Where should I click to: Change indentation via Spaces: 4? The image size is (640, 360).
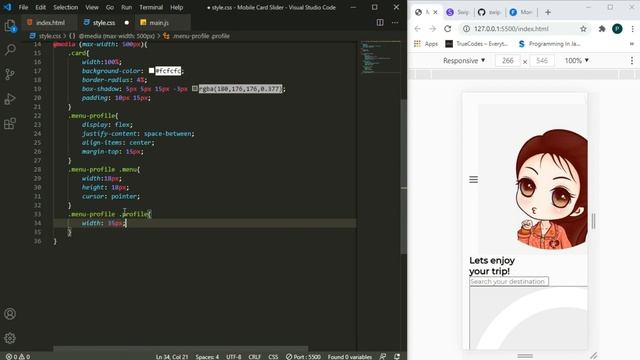click(207, 356)
